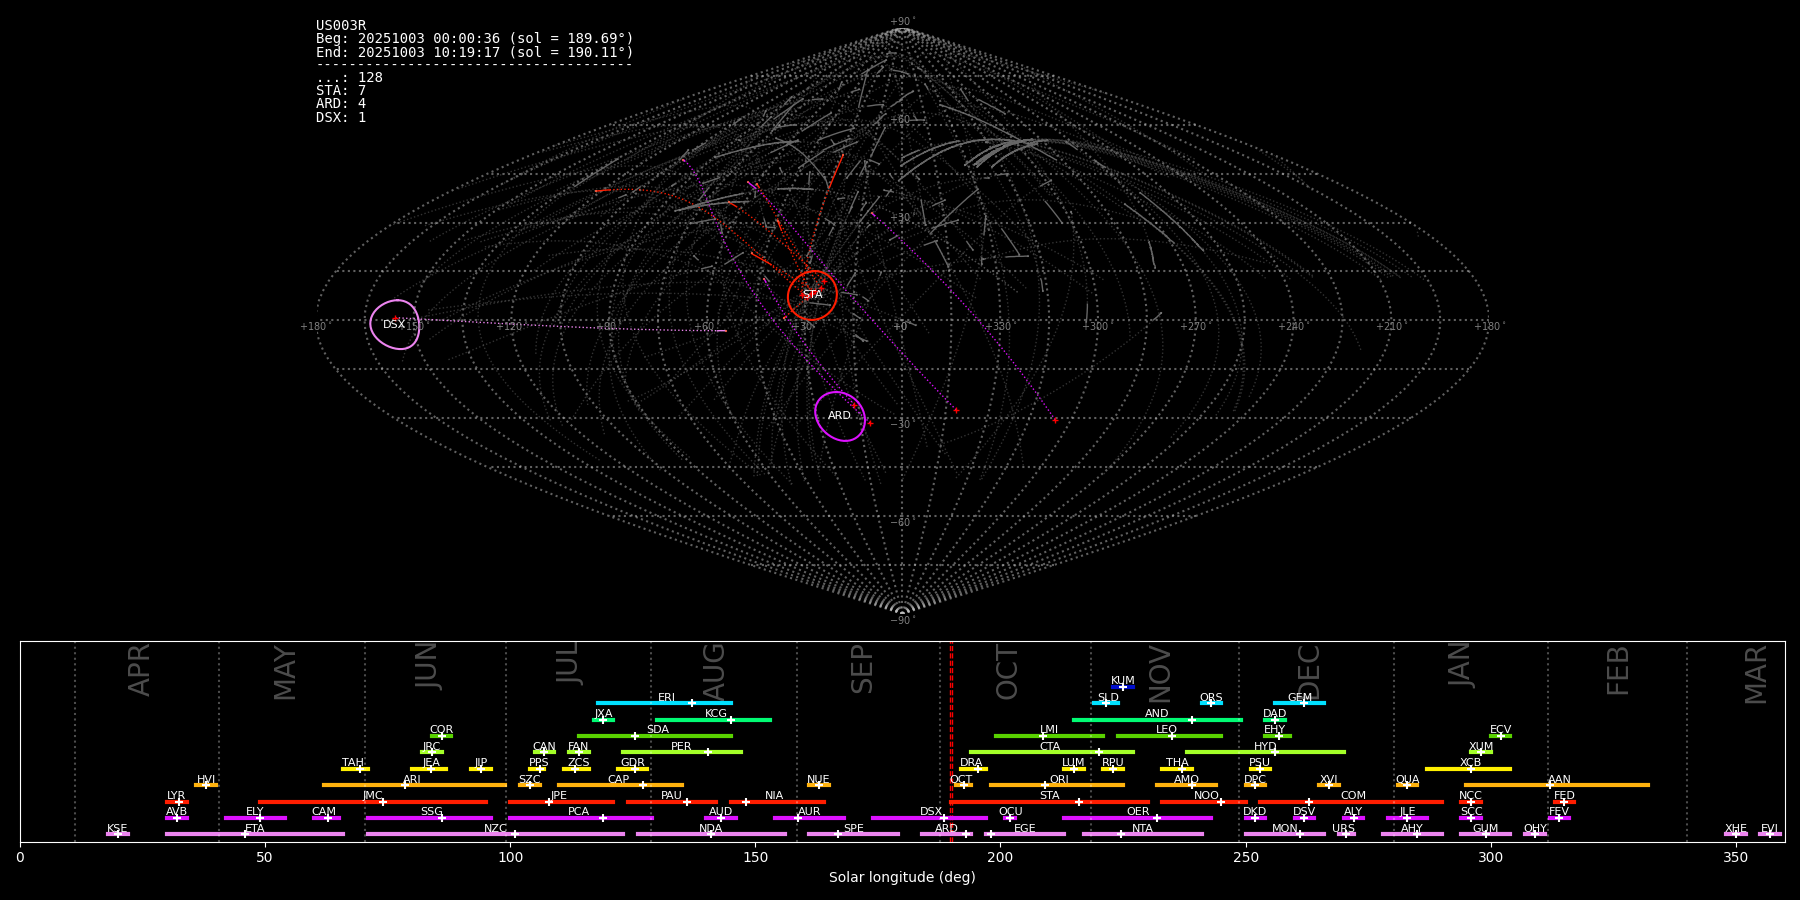Click the LMI shower label
The height and width of the screenshot is (900, 1800).
click(1049, 730)
